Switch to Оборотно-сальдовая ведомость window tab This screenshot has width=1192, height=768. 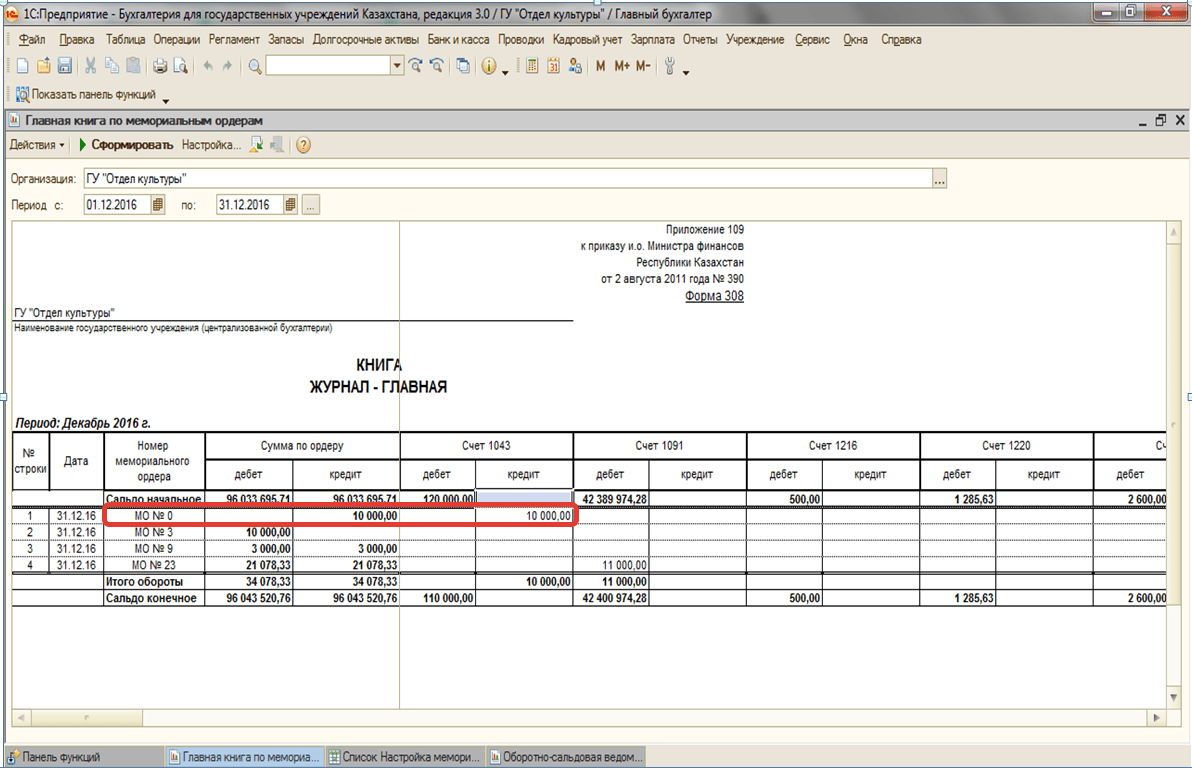567,757
